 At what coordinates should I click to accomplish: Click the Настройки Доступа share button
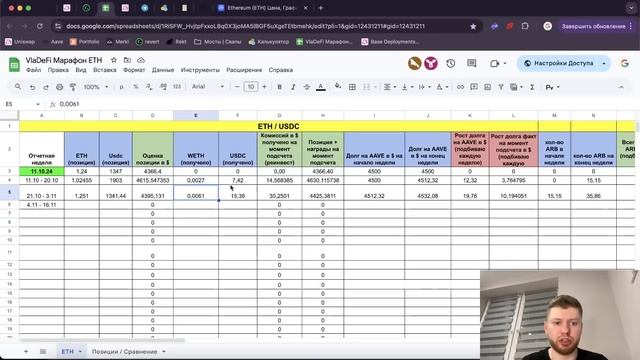pyautogui.click(x=559, y=63)
